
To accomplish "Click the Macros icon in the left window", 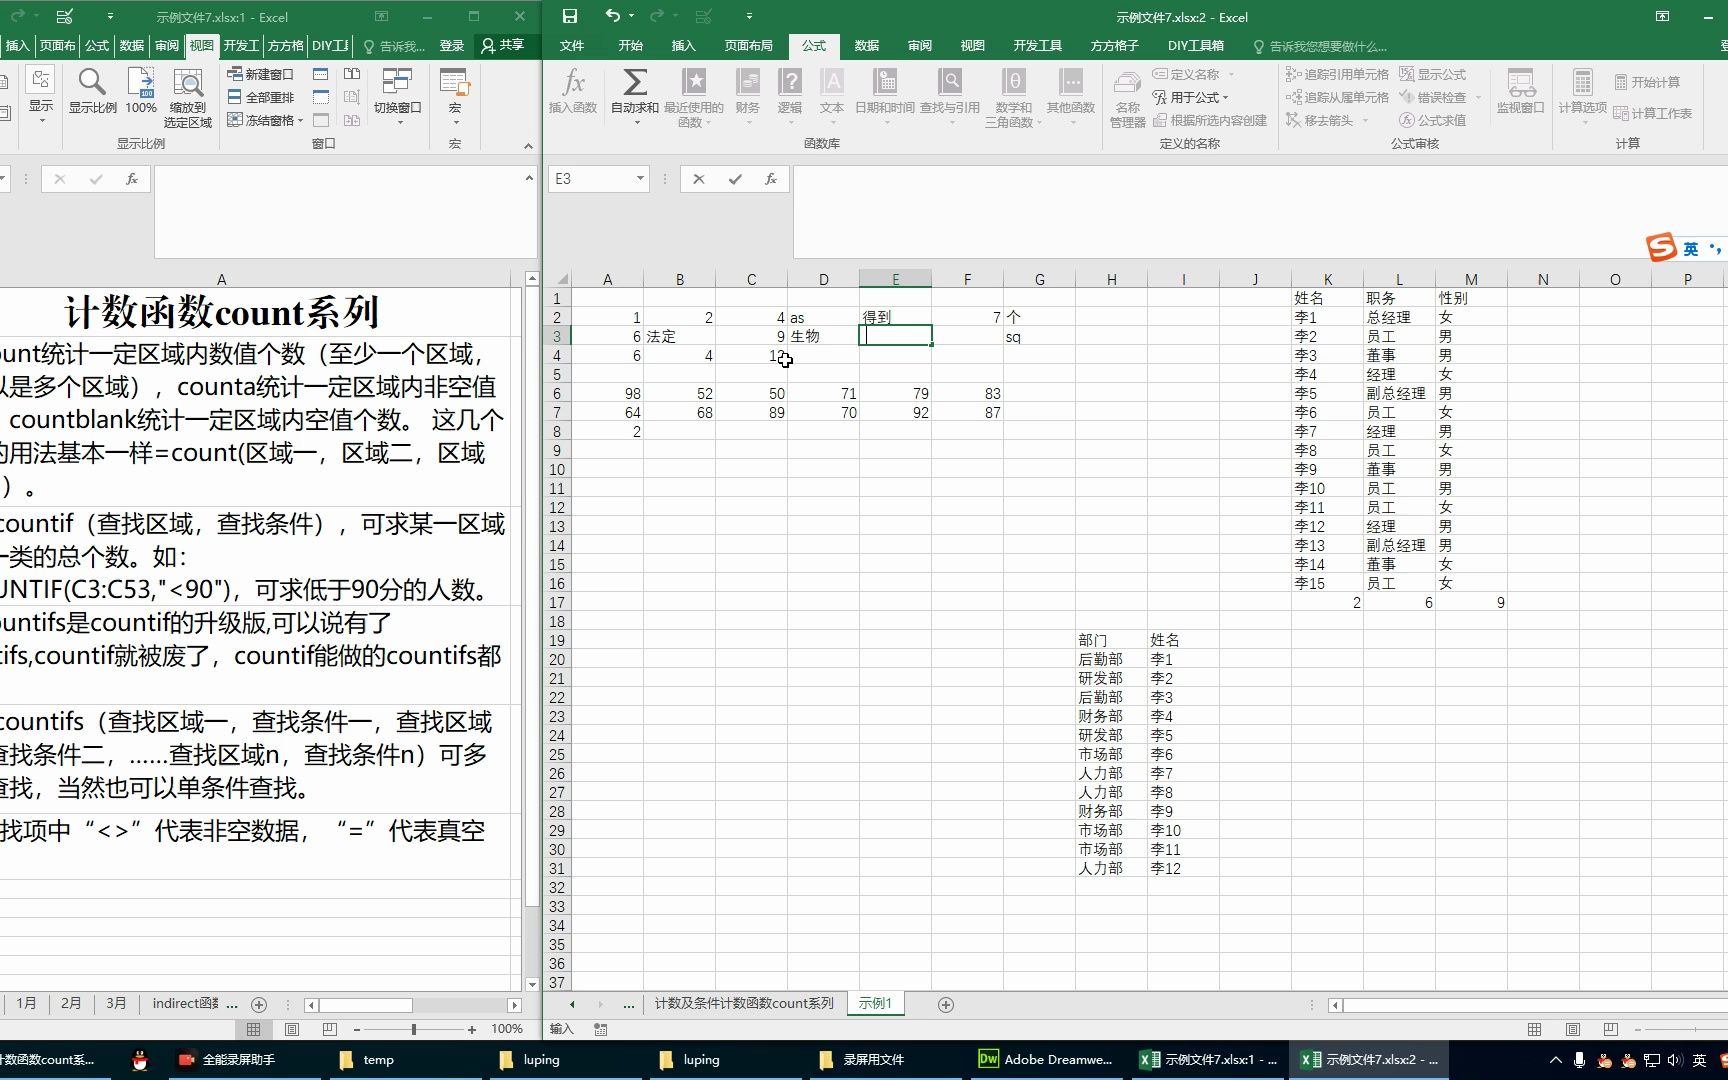I will (455, 82).
